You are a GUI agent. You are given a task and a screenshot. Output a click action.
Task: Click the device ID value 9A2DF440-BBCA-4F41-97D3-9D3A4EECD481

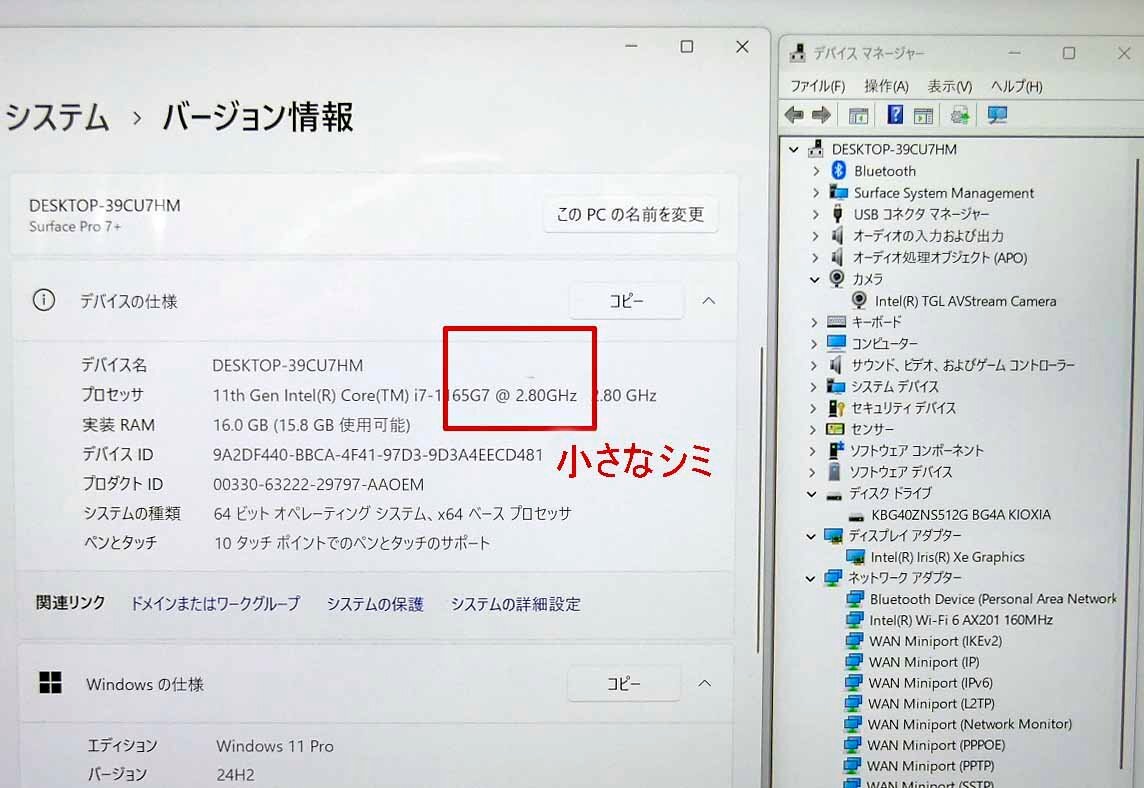[x=378, y=455]
